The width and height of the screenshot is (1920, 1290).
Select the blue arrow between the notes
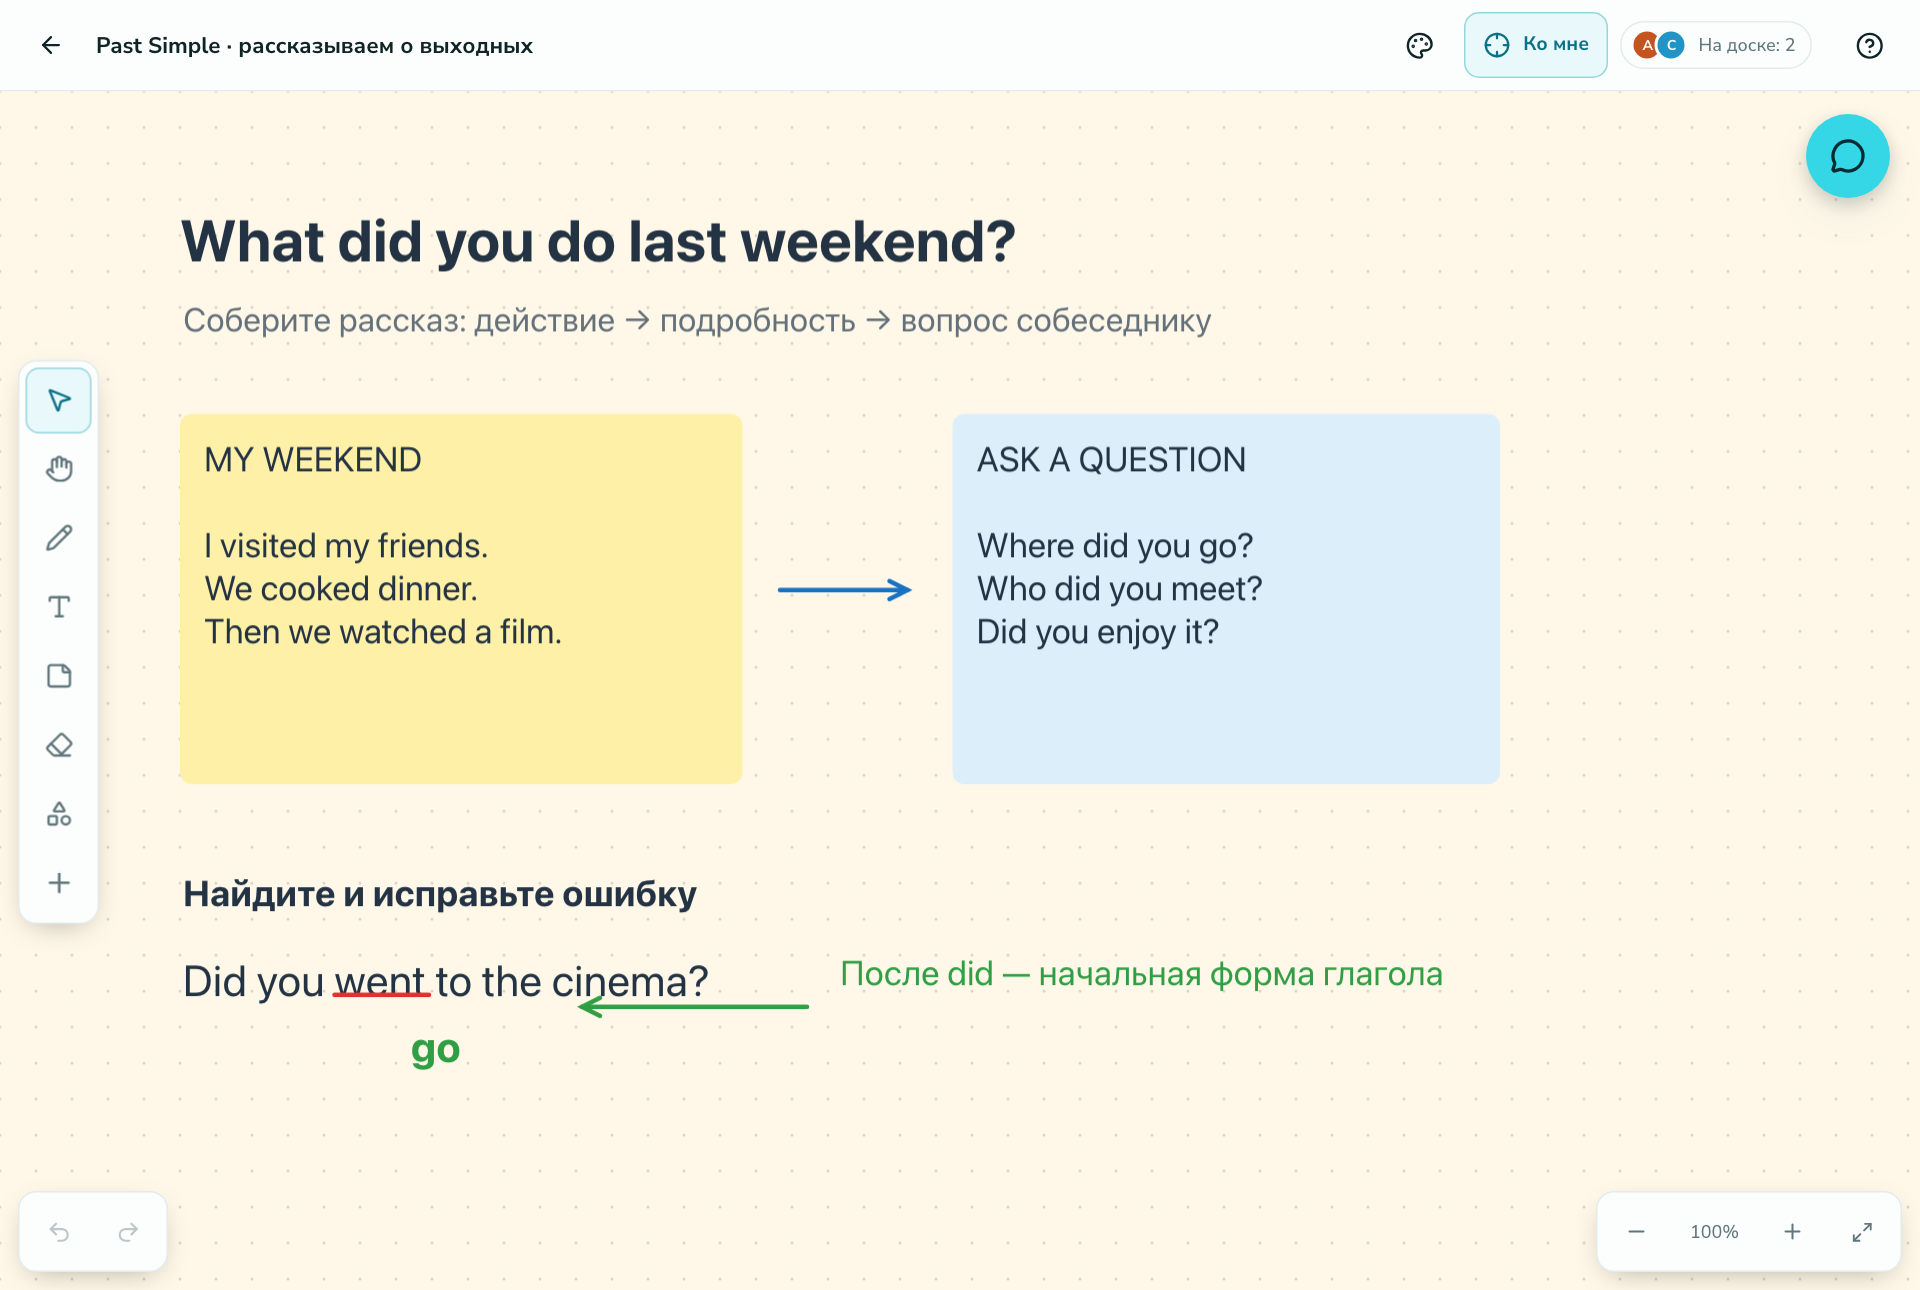tap(845, 590)
